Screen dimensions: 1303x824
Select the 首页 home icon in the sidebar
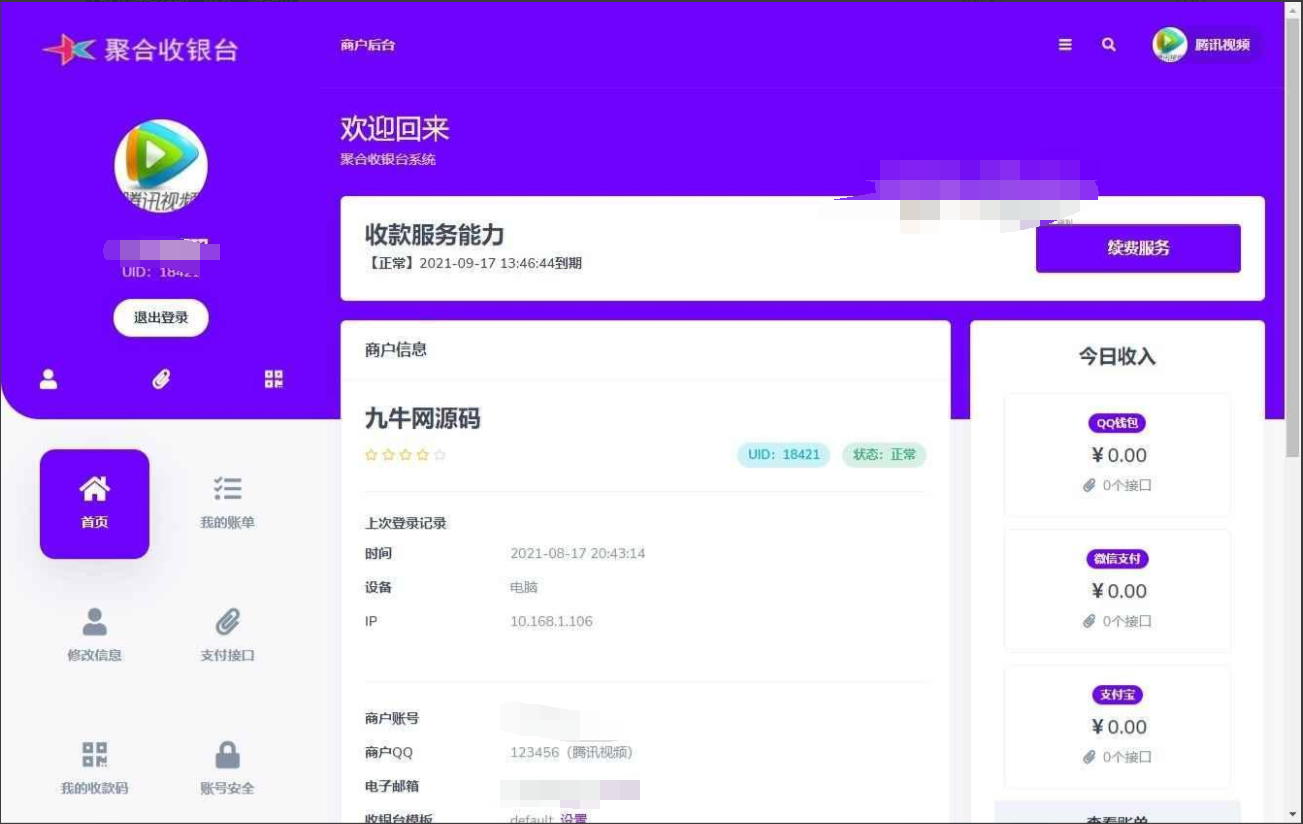click(94, 489)
